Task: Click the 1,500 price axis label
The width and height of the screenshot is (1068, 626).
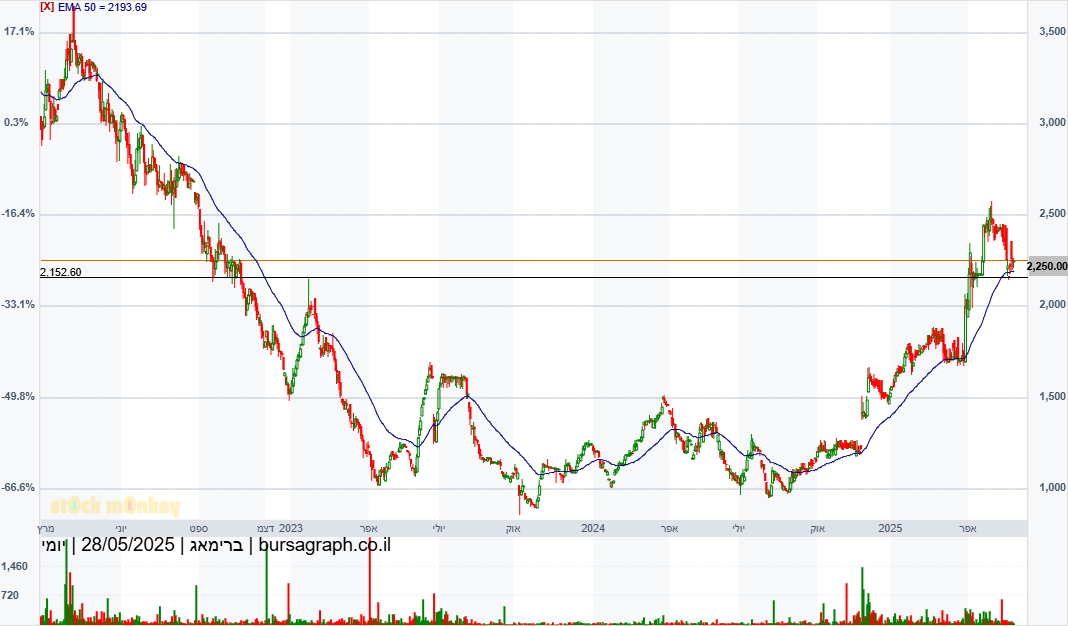Action: (x=1052, y=396)
